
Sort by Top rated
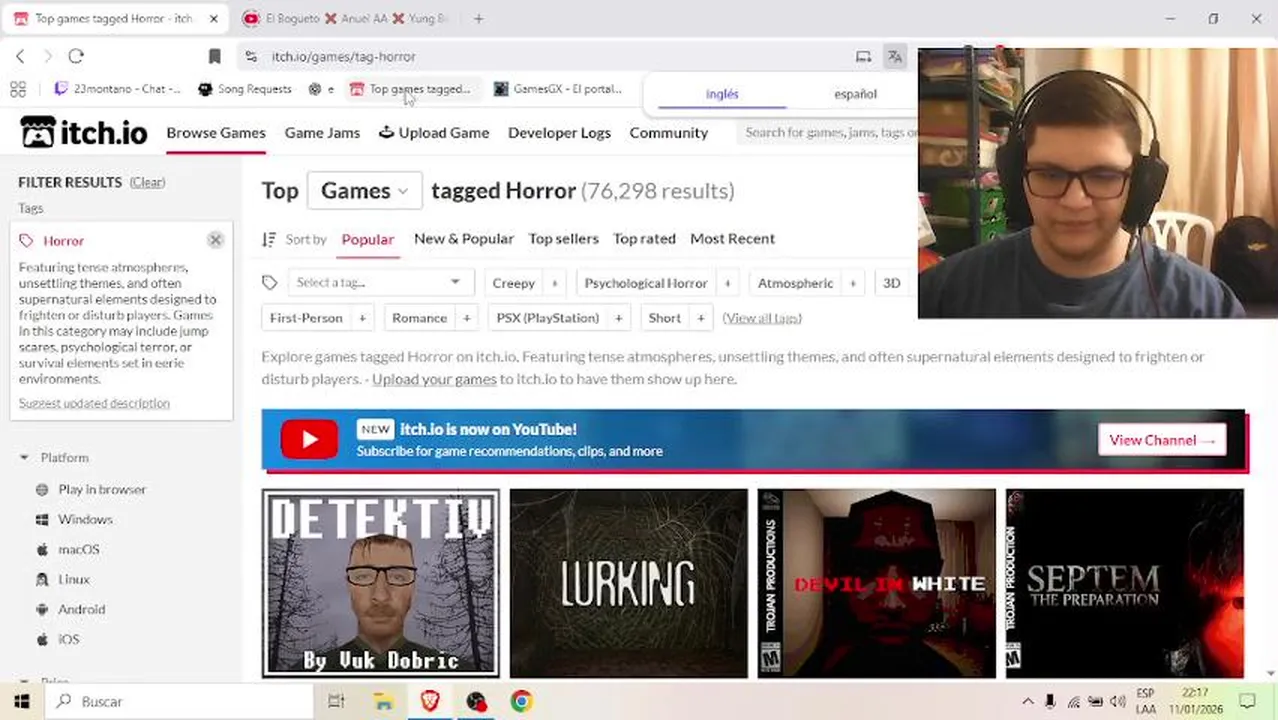pos(644,239)
